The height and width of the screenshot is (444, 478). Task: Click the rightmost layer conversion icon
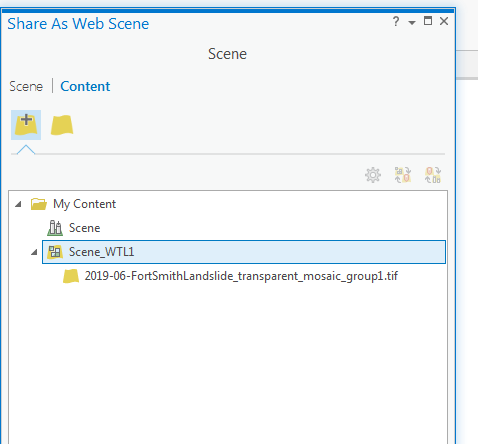tap(433, 175)
